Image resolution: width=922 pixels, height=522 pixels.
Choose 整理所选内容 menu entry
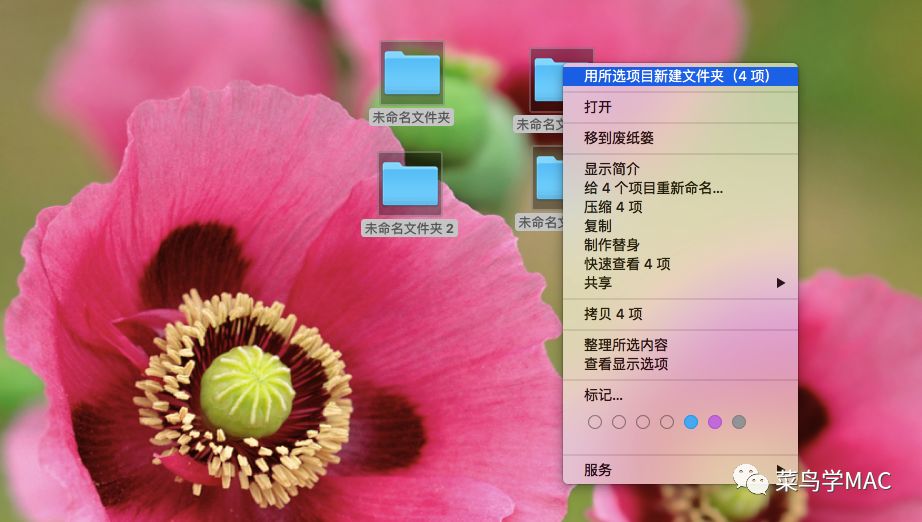pyautogui.click(x=680, y=345)
